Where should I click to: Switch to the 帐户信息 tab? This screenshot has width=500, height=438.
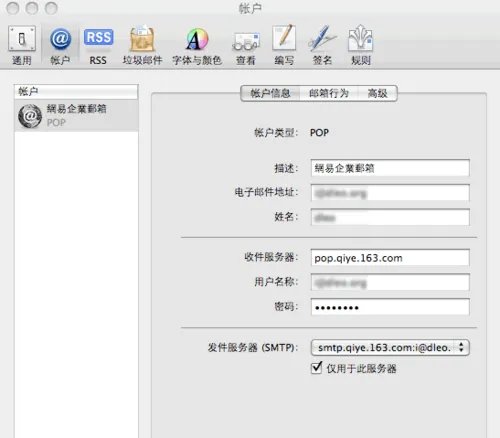point(270,93)
